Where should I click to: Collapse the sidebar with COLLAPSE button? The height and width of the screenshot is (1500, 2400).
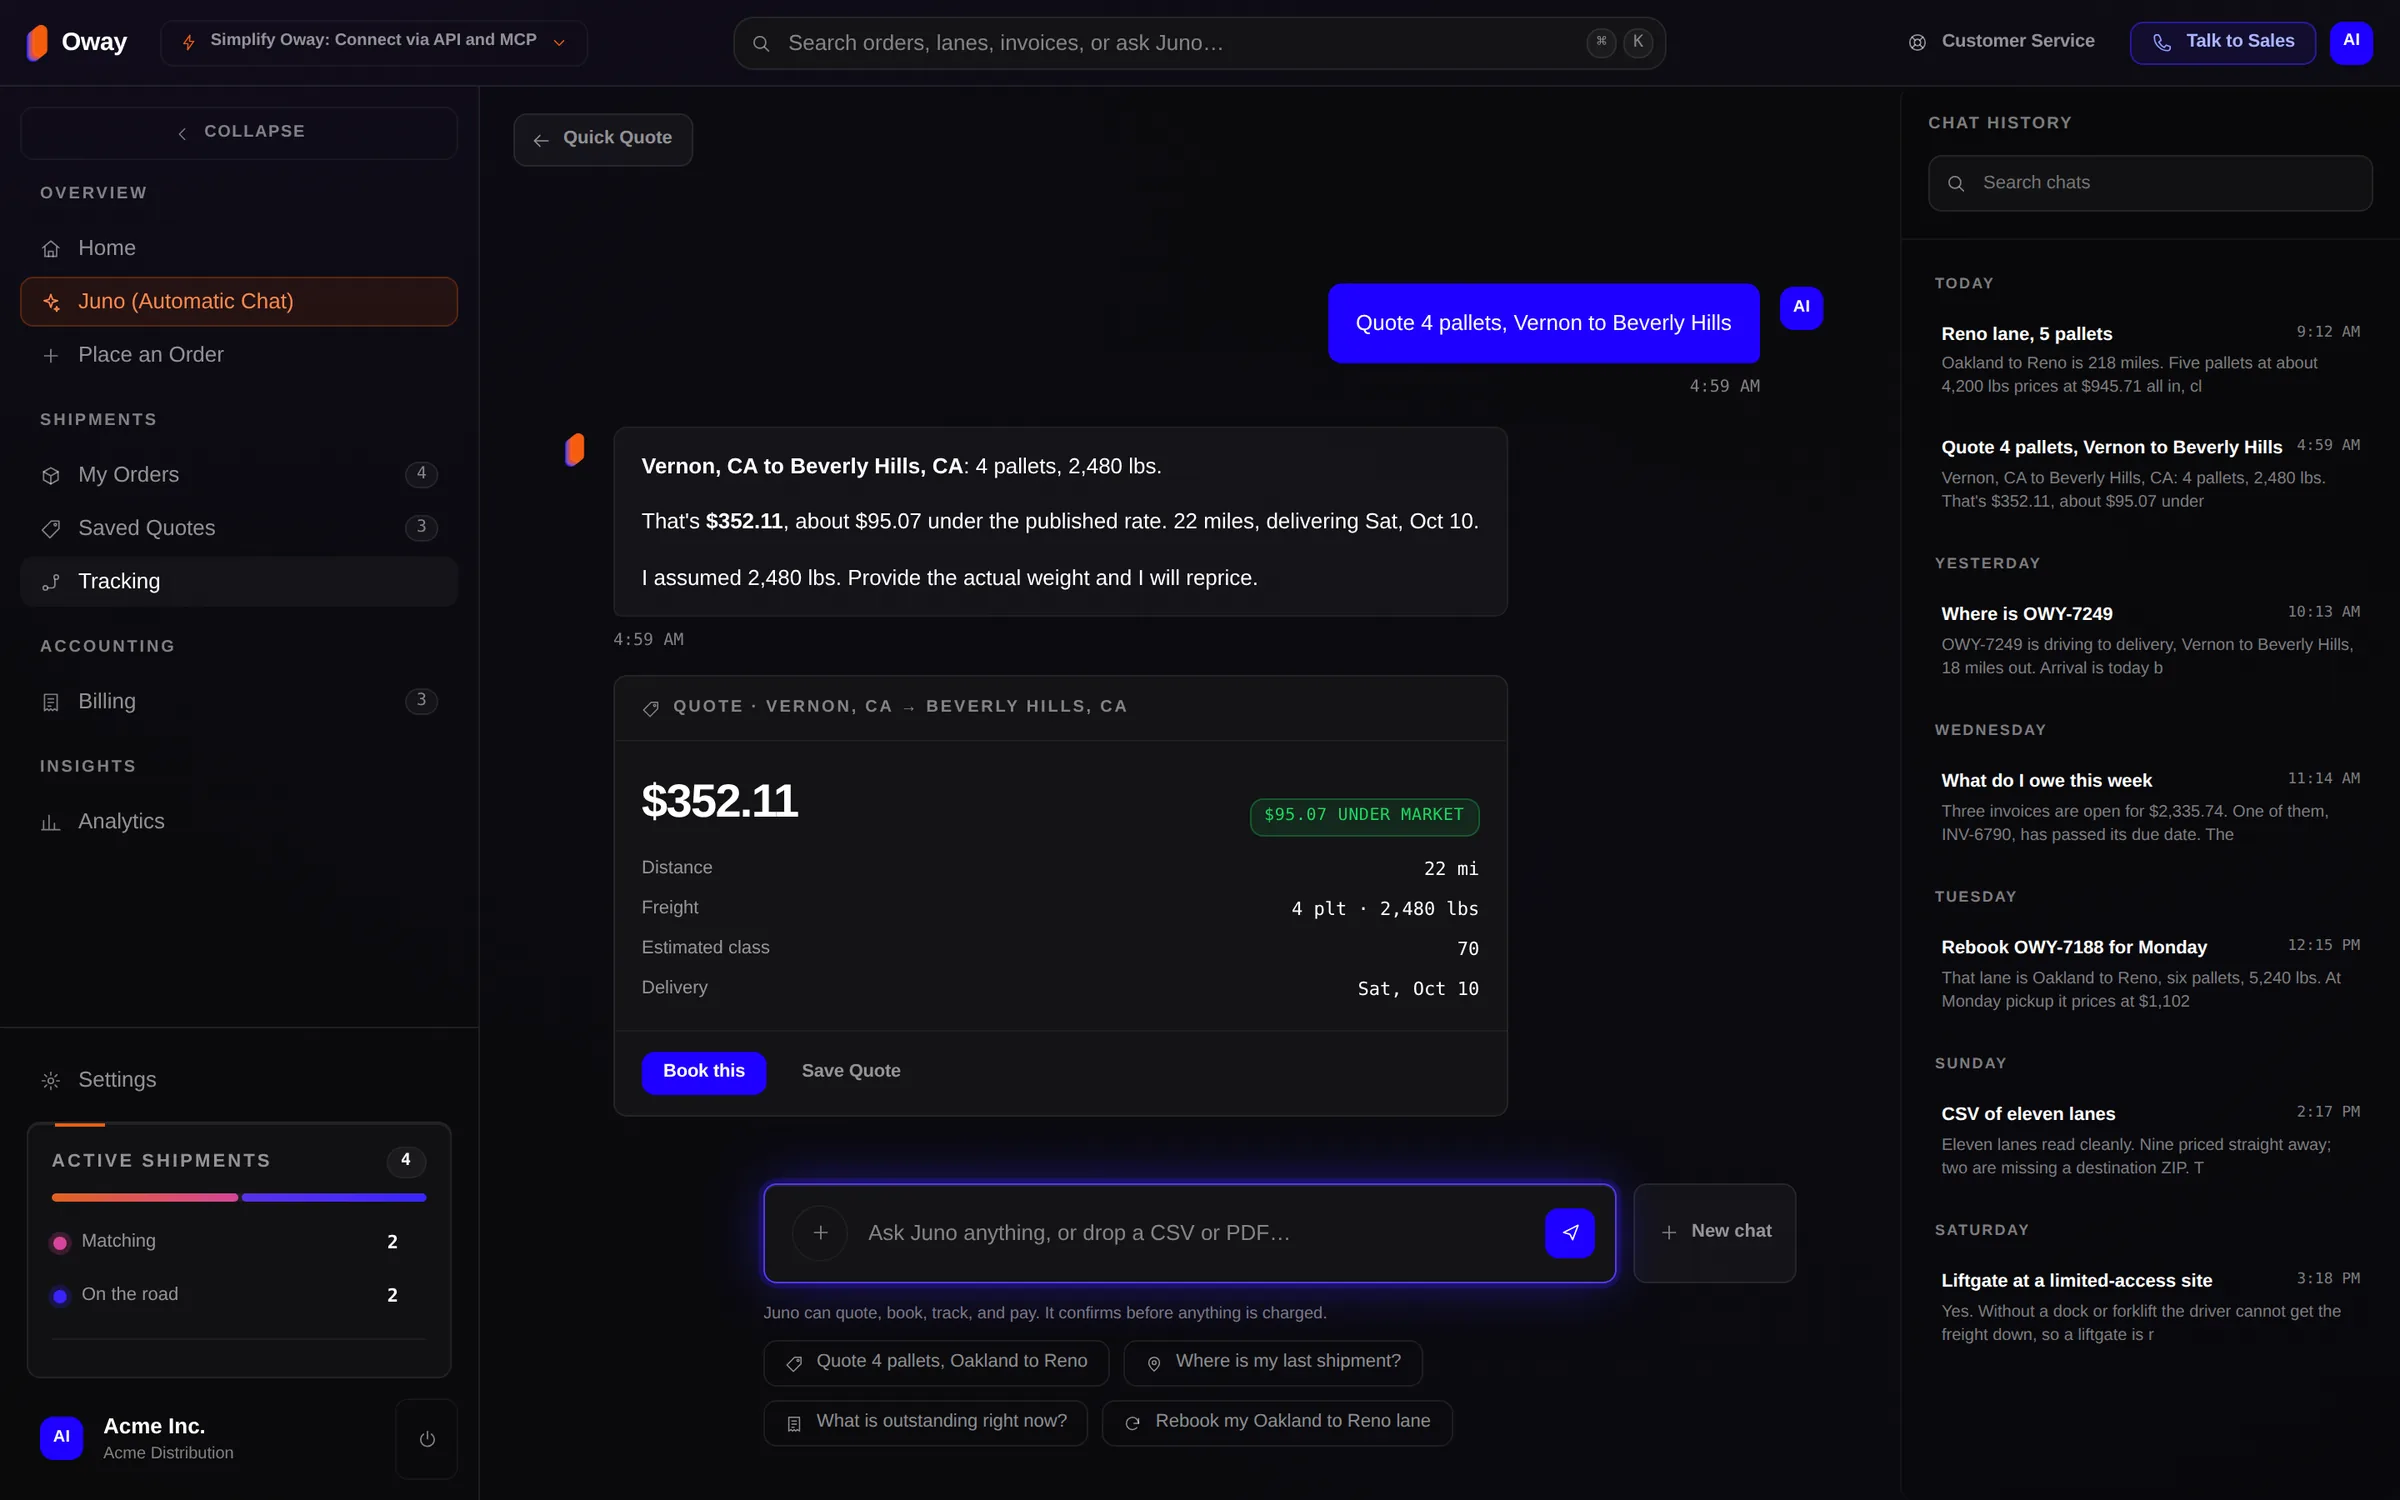[x=239, y=132]
